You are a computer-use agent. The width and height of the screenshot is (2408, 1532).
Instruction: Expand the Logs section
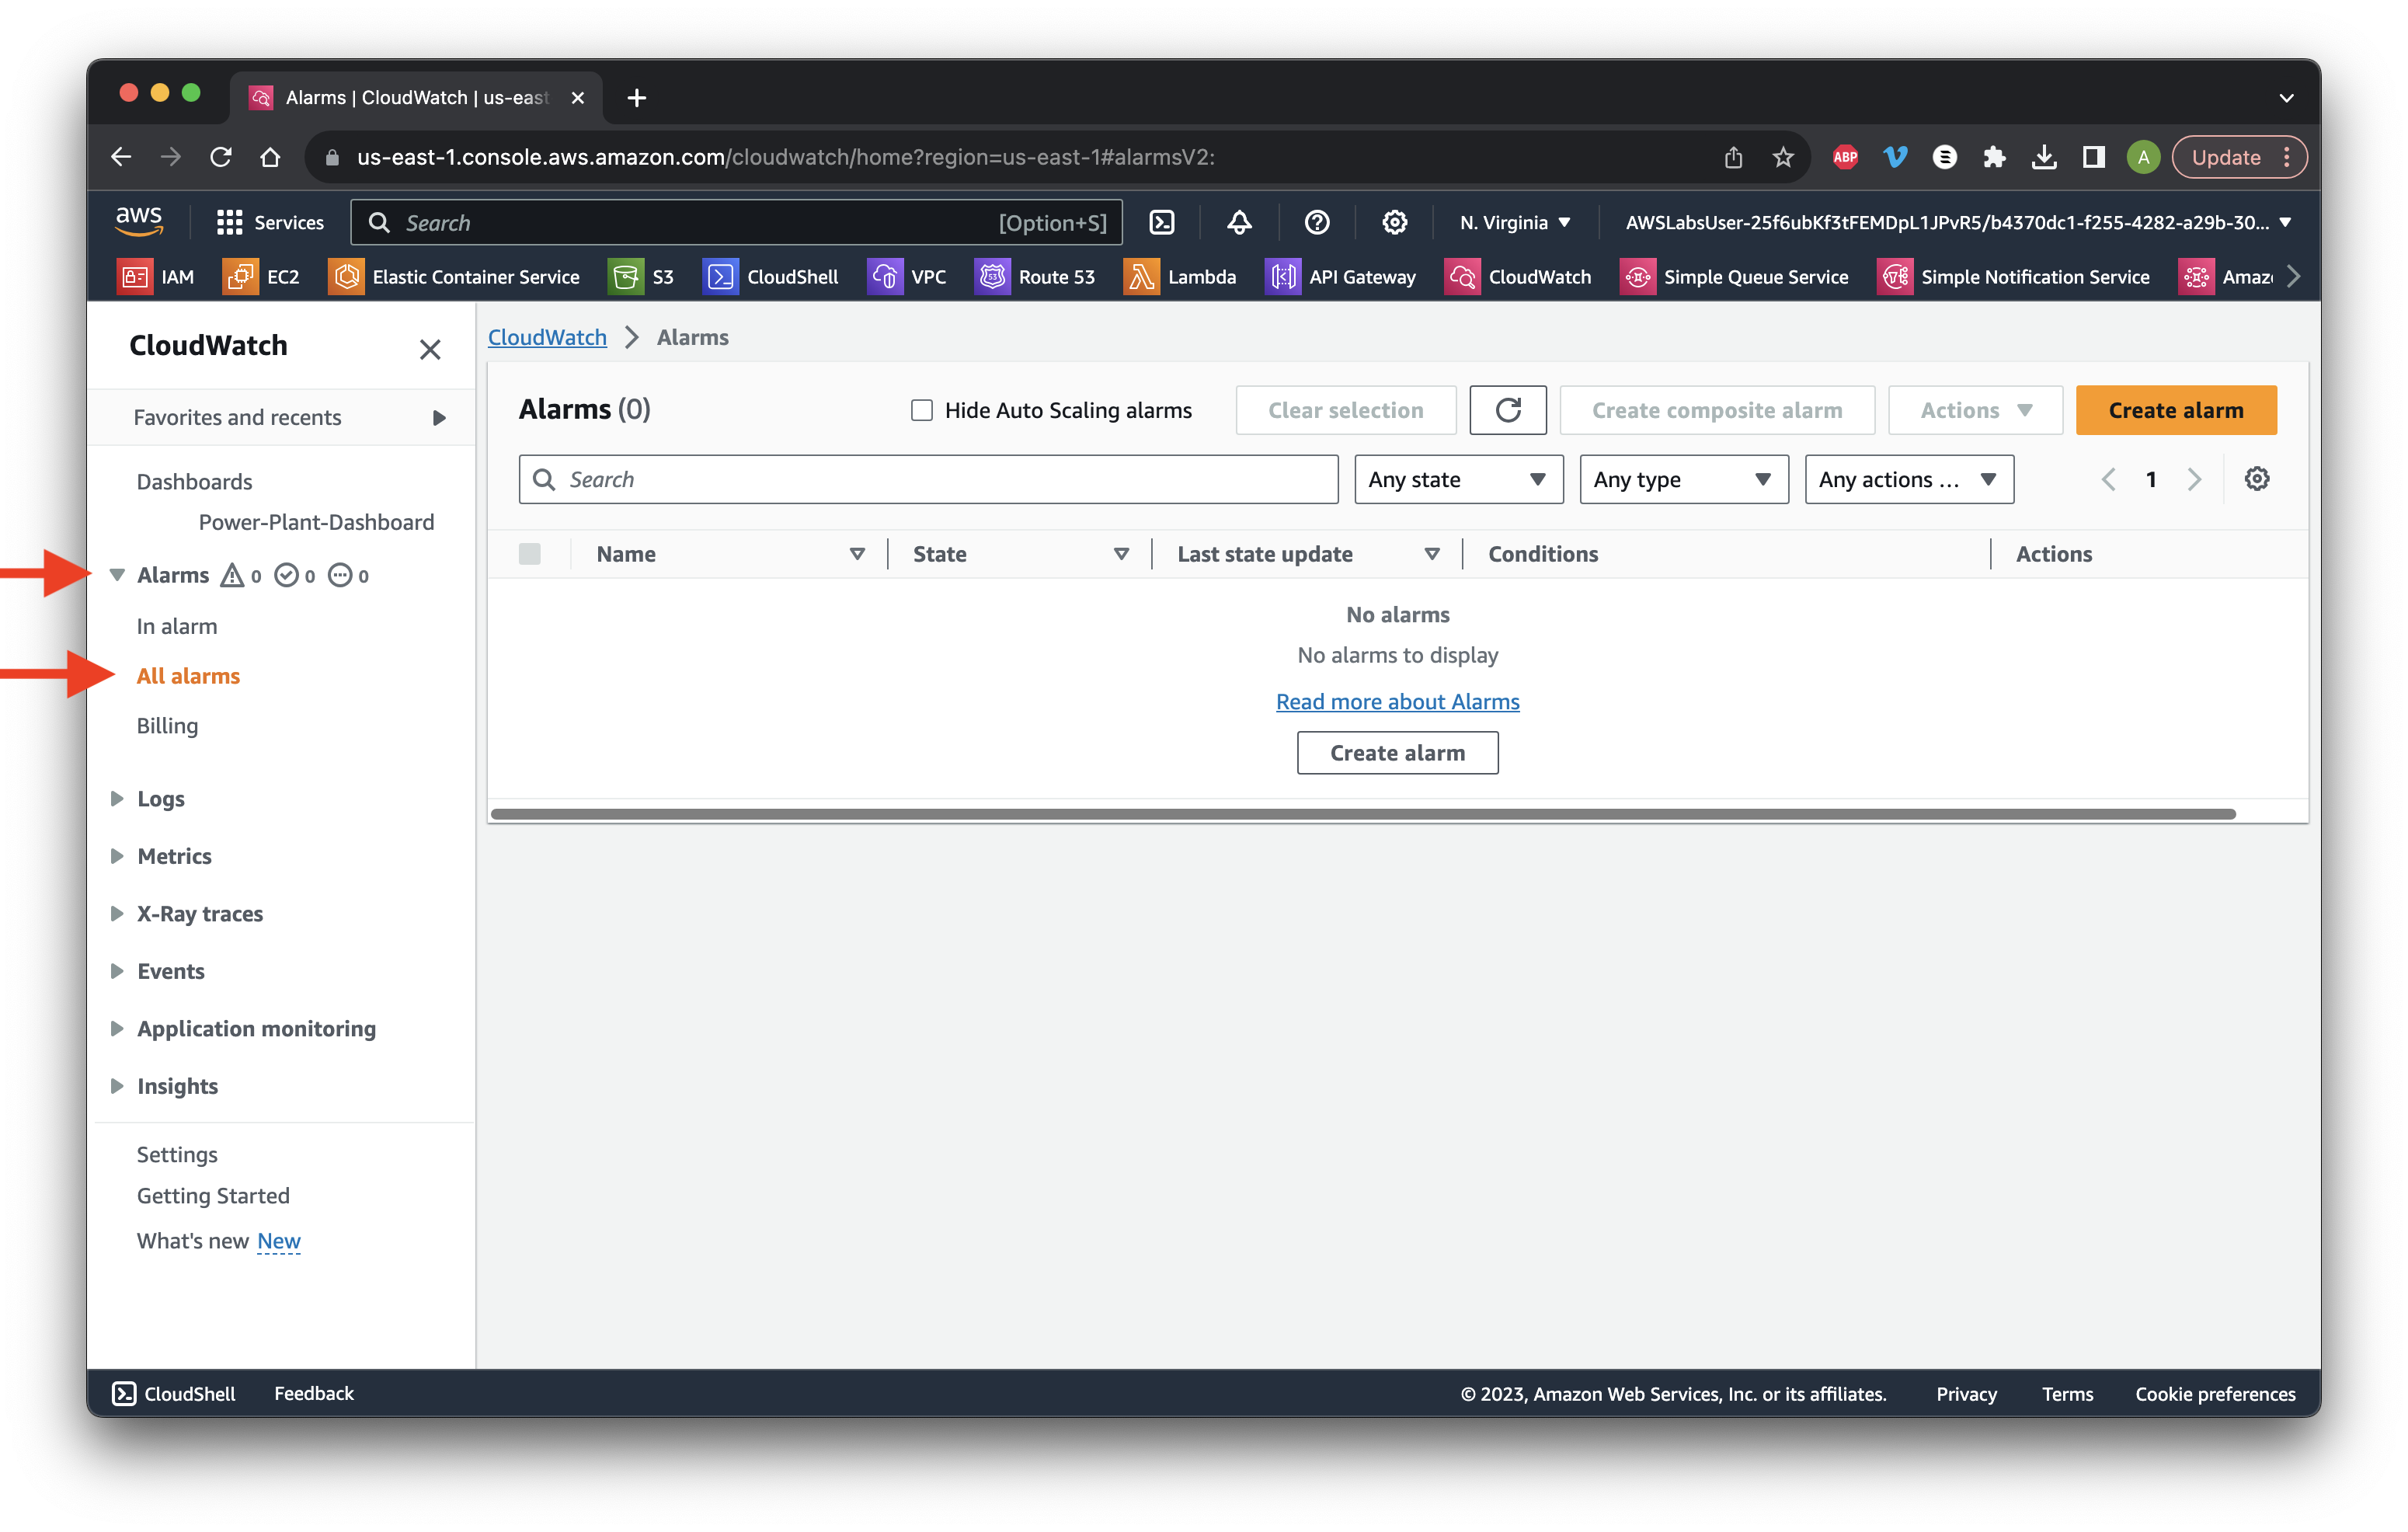(x=117, y=798)
